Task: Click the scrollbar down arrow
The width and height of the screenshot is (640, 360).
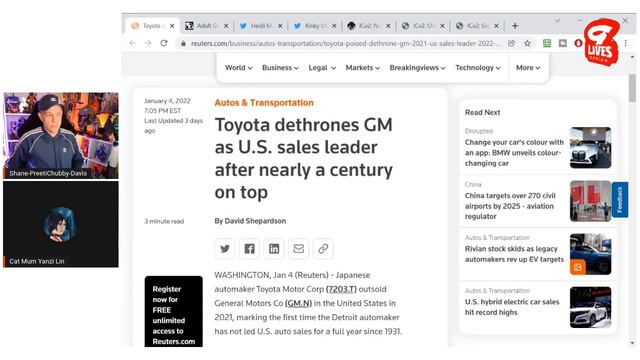Action: tap(632, 343)
